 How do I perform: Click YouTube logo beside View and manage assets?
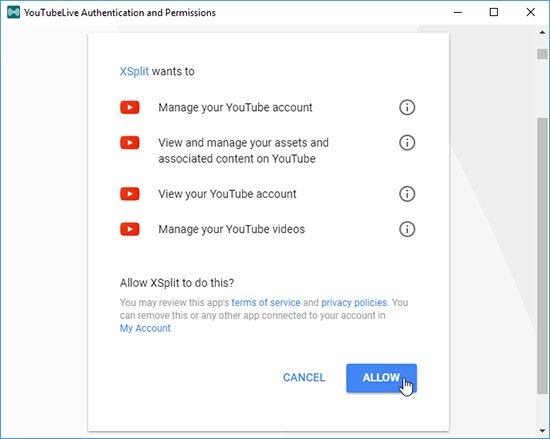pos(130,143)
